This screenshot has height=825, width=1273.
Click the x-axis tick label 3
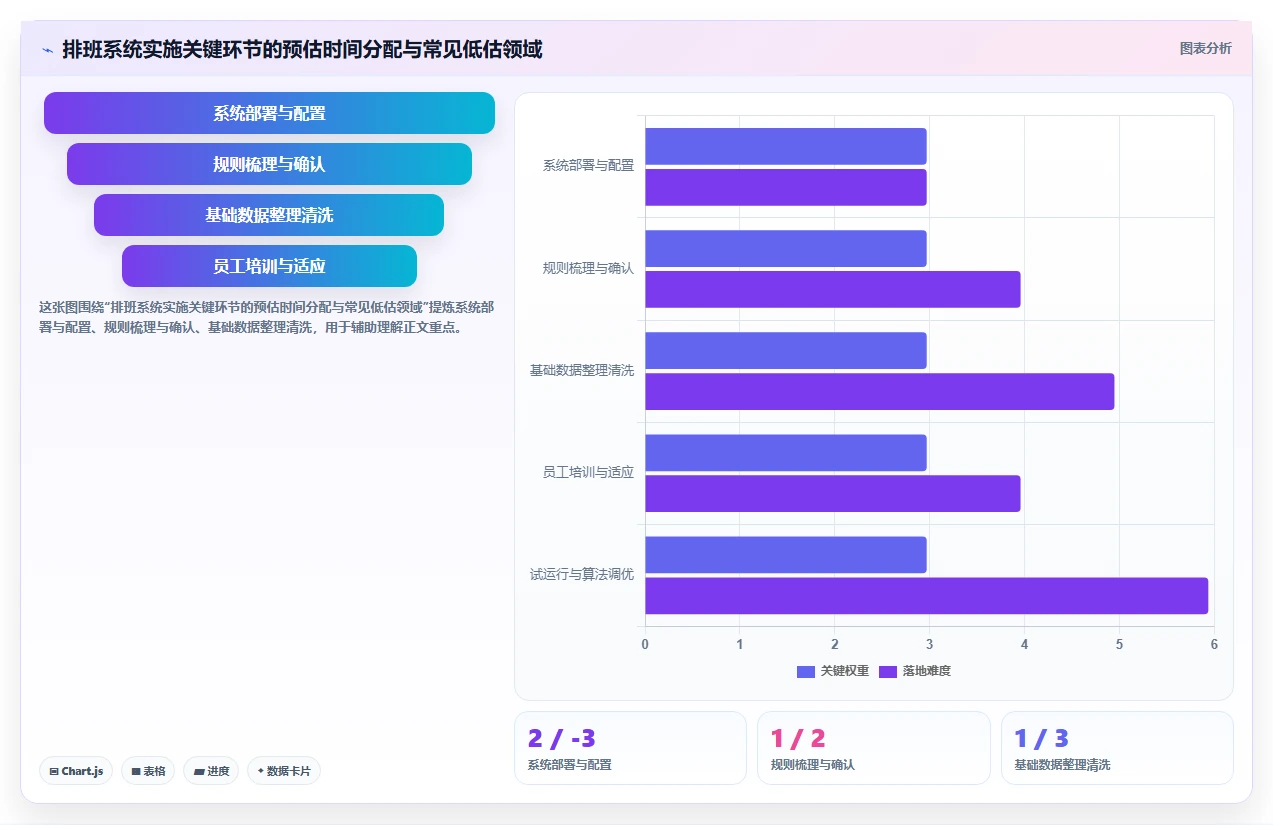point(929,644)
